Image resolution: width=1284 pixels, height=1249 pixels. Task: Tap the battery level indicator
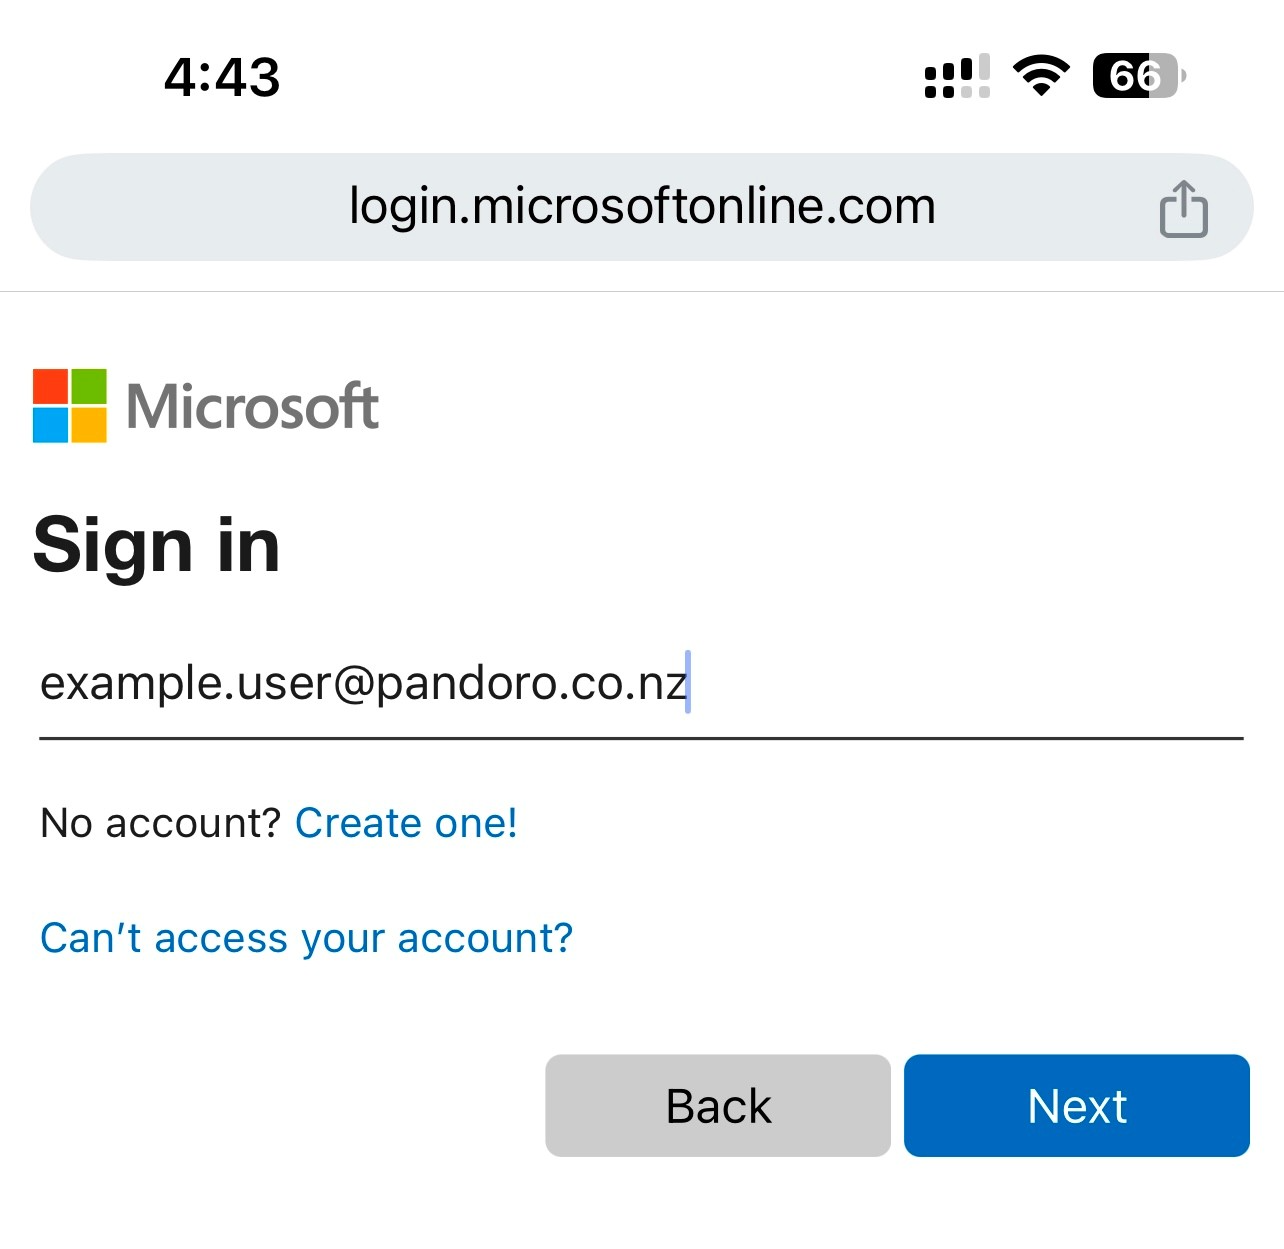point(1138,76)
